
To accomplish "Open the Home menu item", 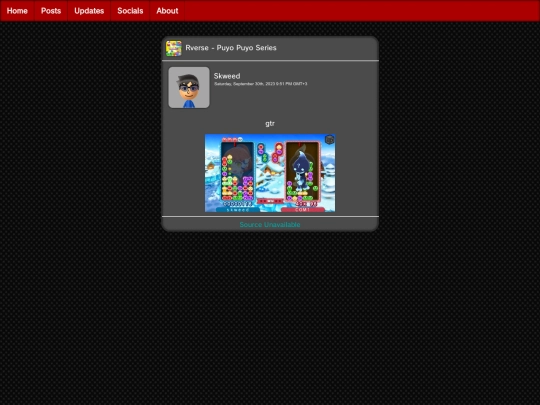I will coord(17,11).
